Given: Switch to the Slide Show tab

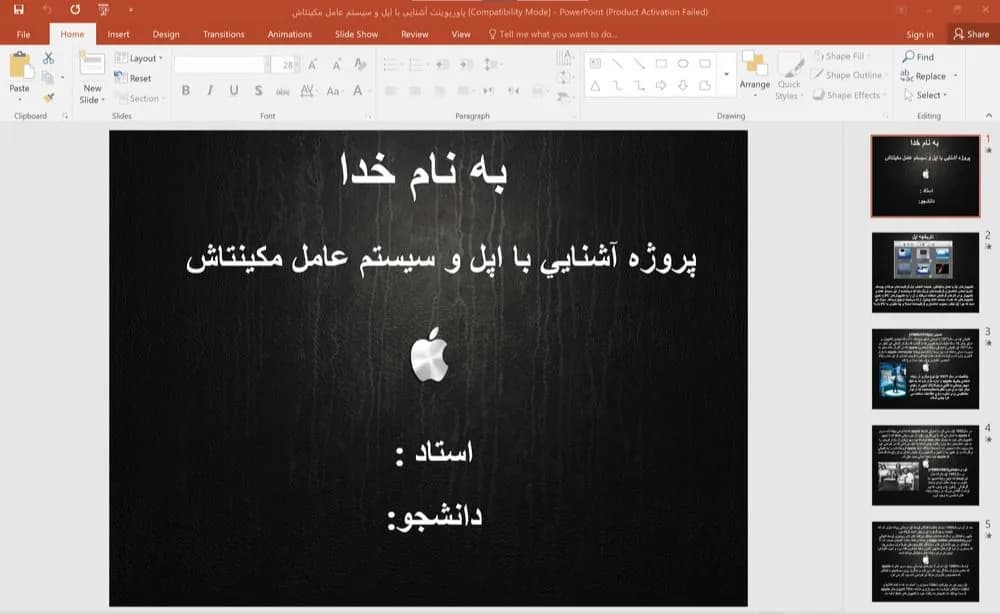Looking at the screenshot, I should [357, 34].
